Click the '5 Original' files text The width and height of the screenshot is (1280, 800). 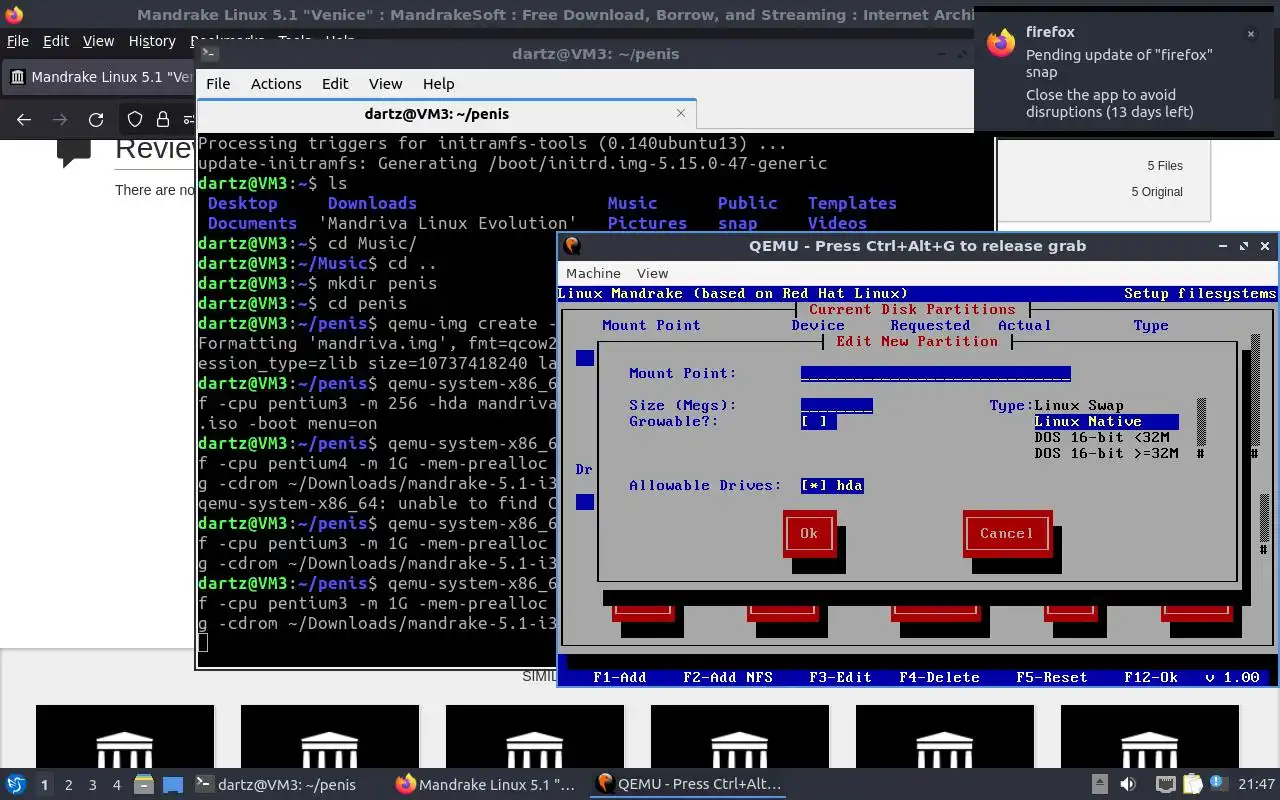(x=1157, y=191)
